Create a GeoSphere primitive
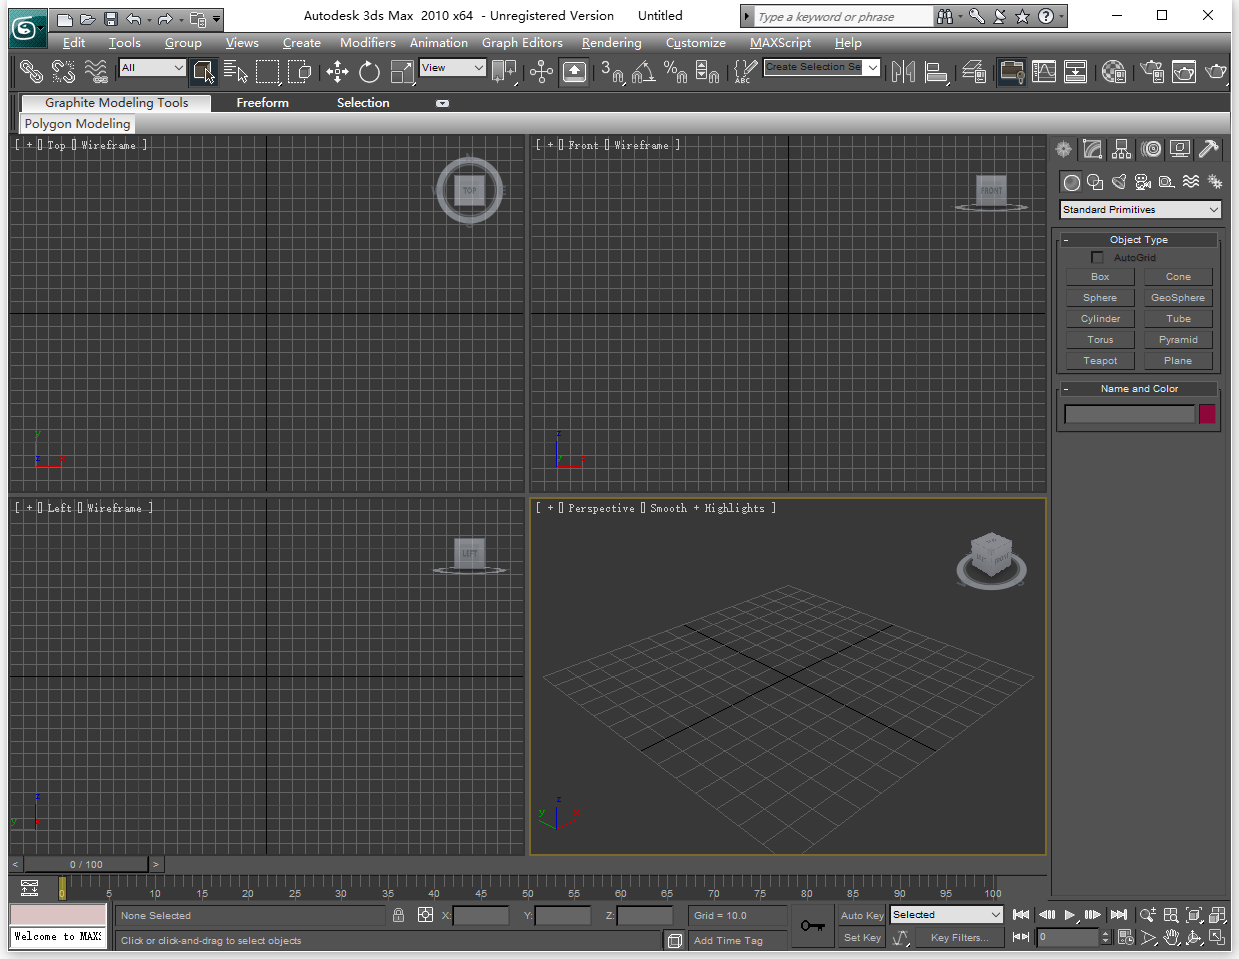The width and height of the screenshot is (1239, 959). tap(1178, 298)
